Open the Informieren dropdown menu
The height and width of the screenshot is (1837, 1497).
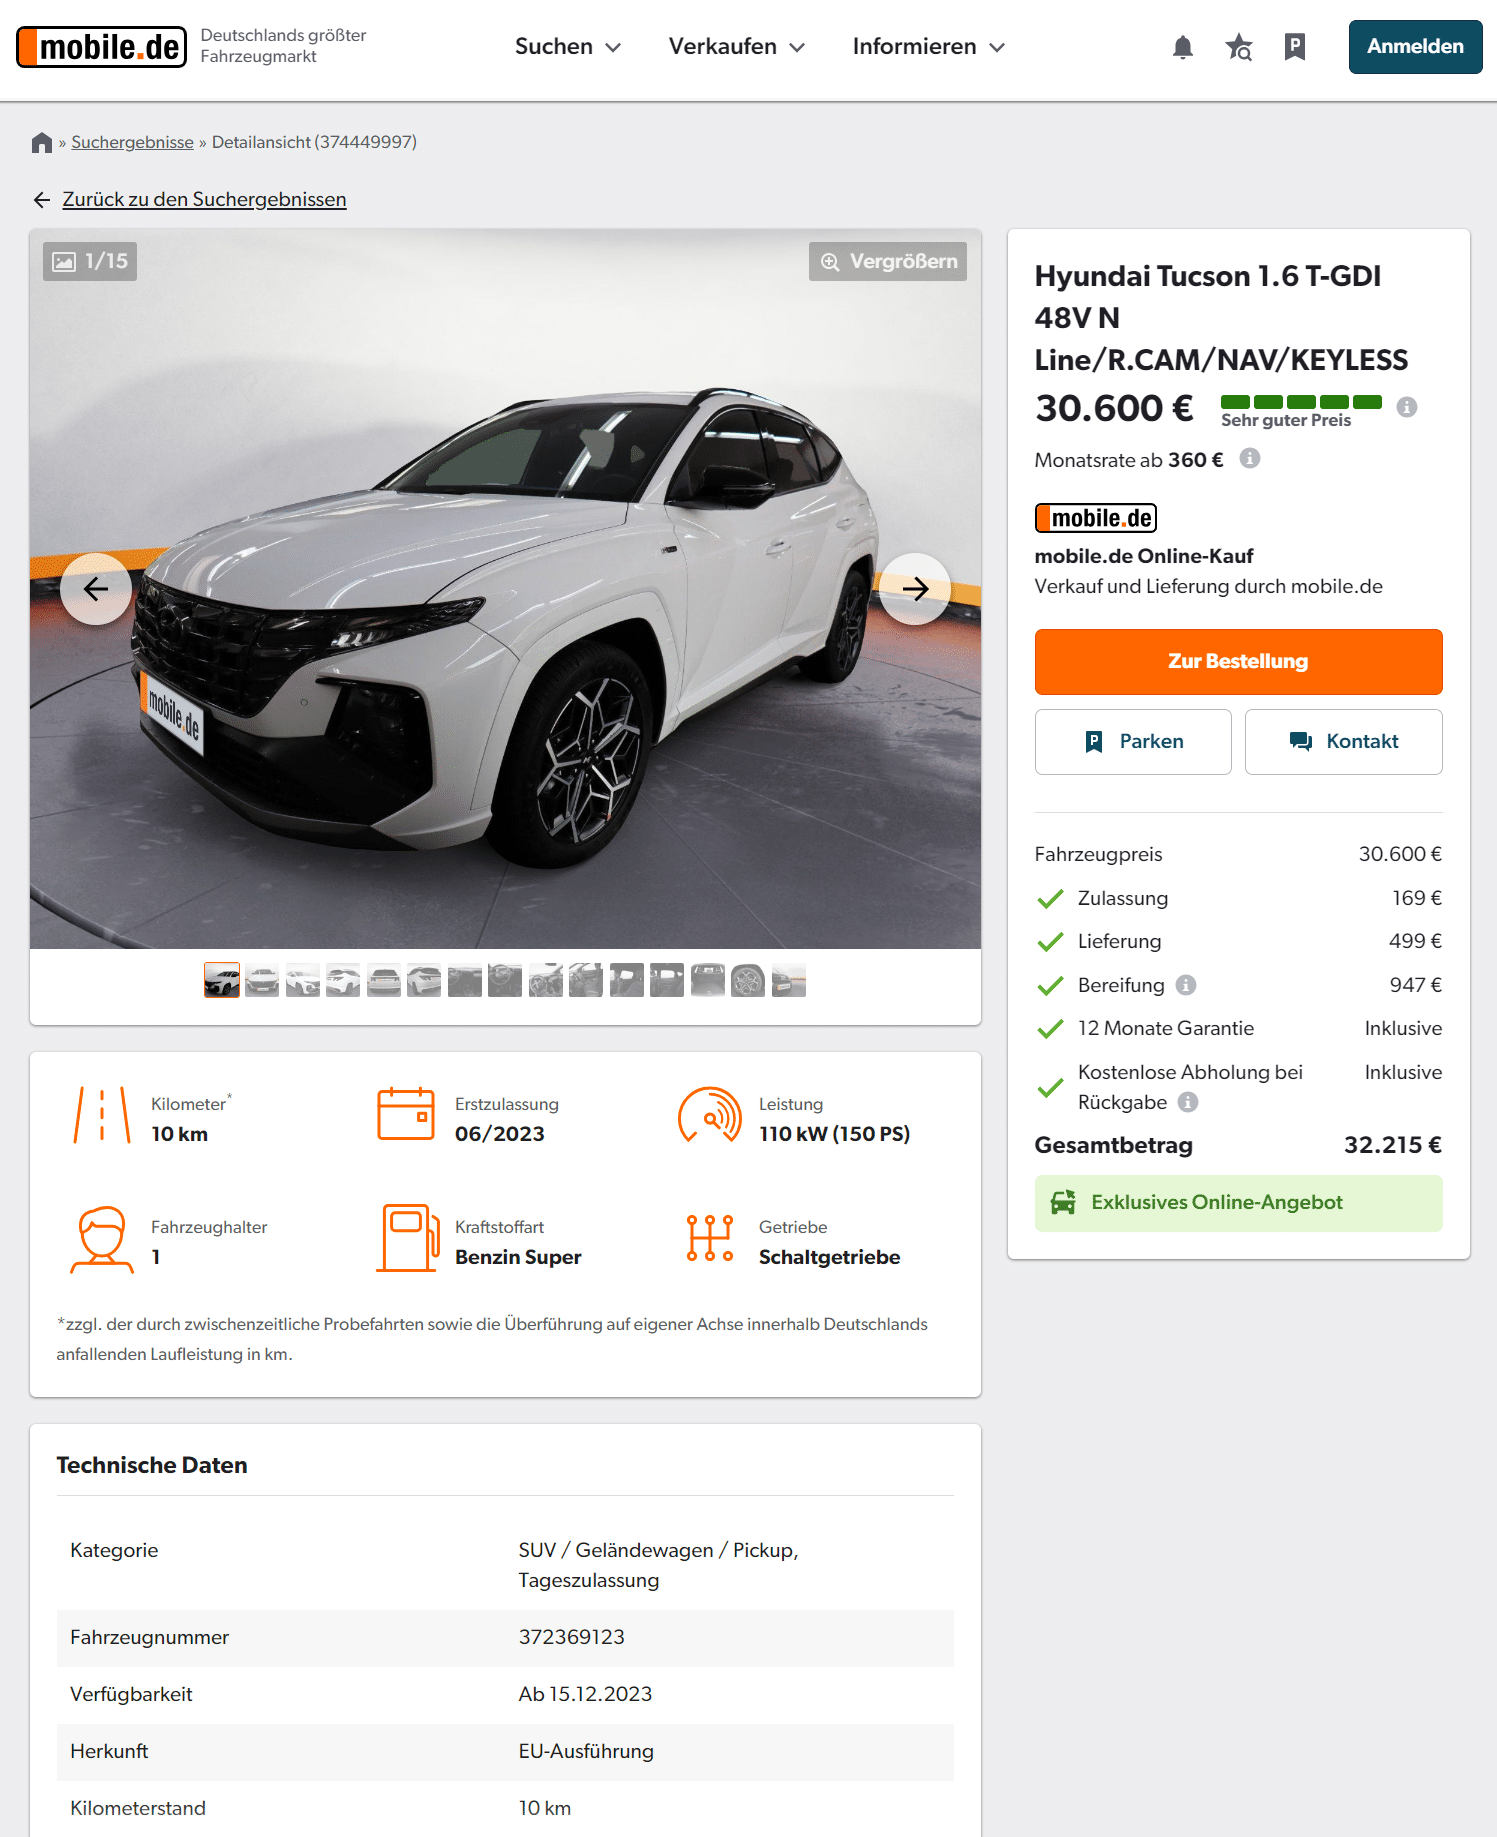click(928, 47)
